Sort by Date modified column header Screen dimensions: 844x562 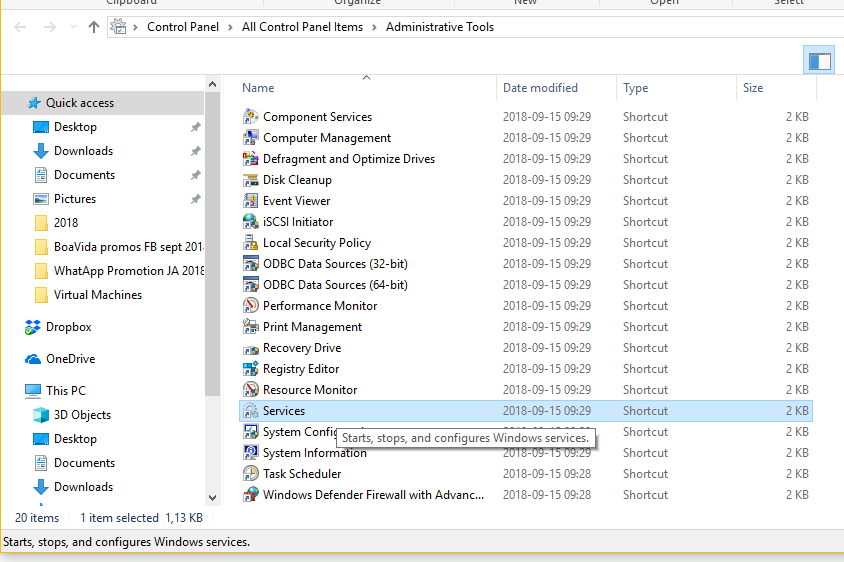coord(557,88)
